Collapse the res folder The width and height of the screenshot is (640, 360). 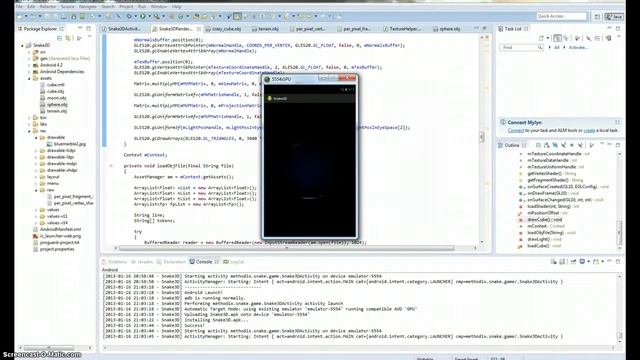29,131
